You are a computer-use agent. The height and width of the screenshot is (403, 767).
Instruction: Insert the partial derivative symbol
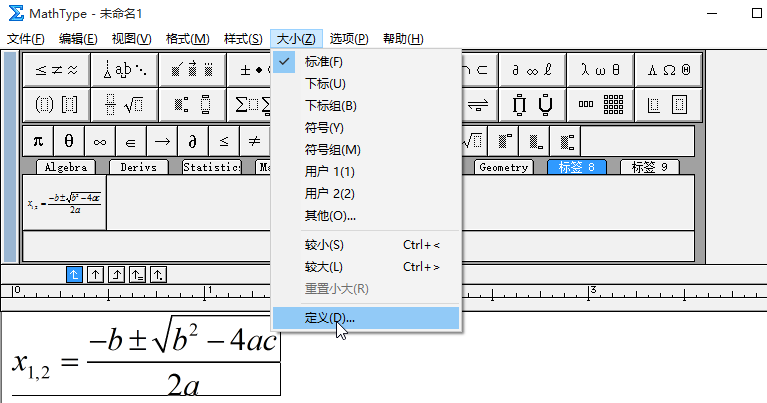(192, 141)
